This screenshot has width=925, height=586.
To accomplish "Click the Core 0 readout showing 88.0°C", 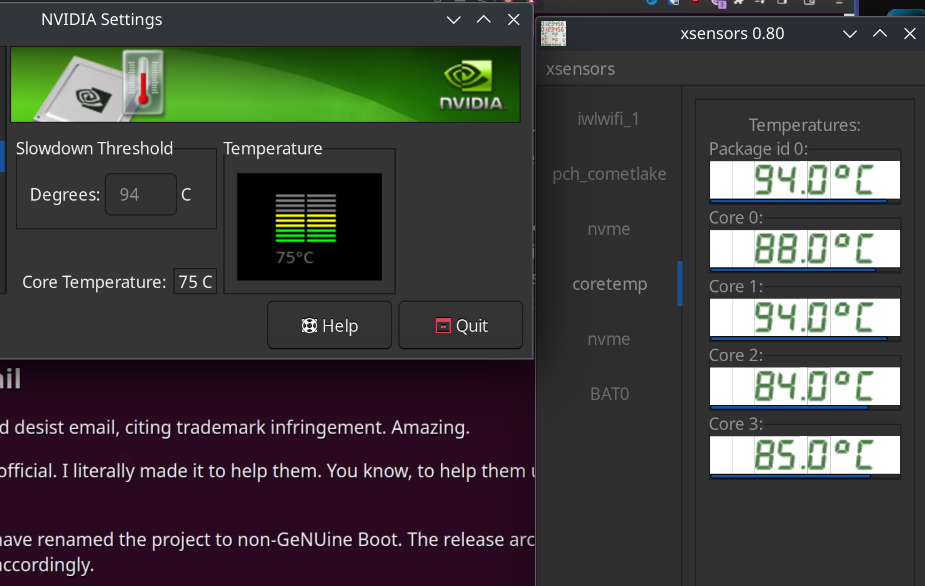I will pyautogui.click(x=805, y=249).
